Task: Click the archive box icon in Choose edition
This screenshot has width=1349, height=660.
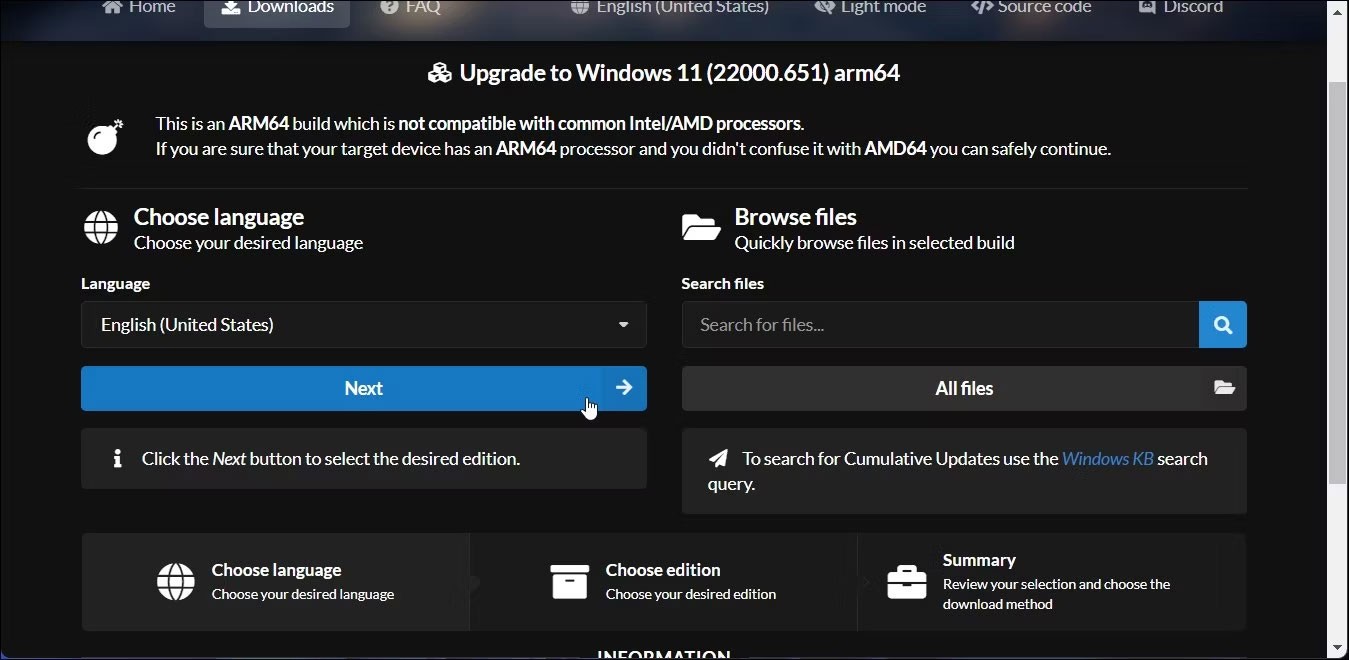Action: click(x=569, y=582)
